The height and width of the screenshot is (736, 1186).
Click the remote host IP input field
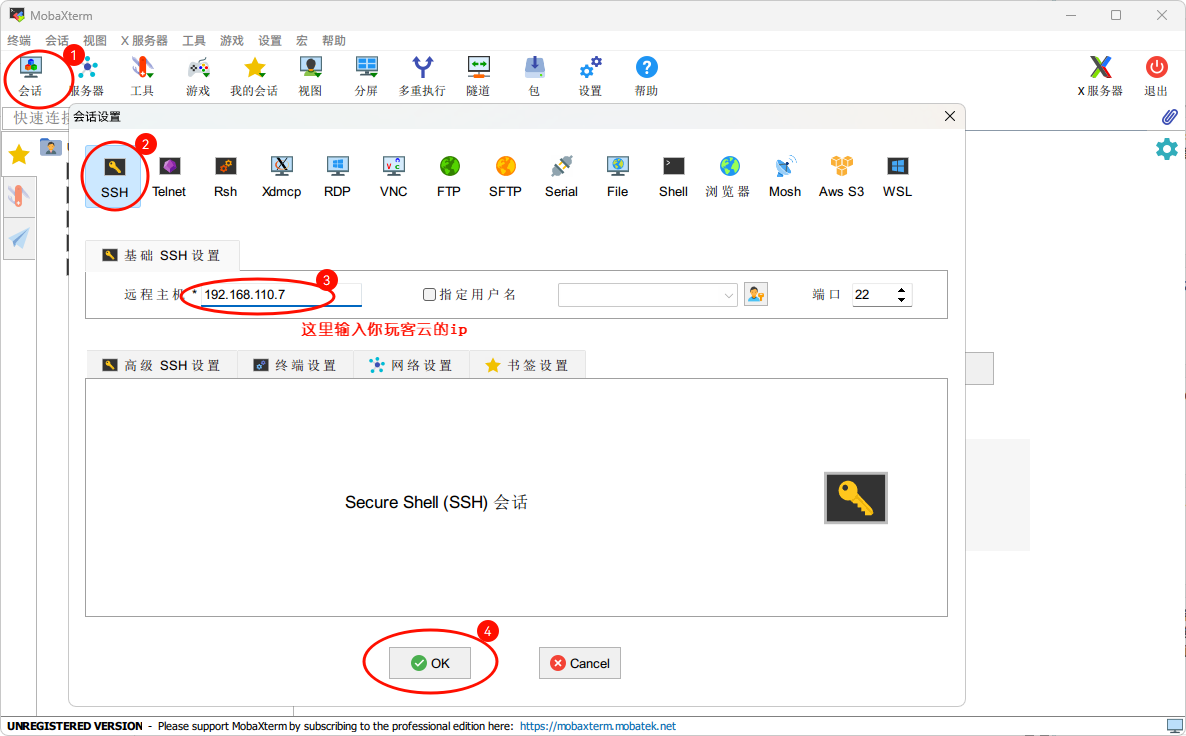[280, 295]
